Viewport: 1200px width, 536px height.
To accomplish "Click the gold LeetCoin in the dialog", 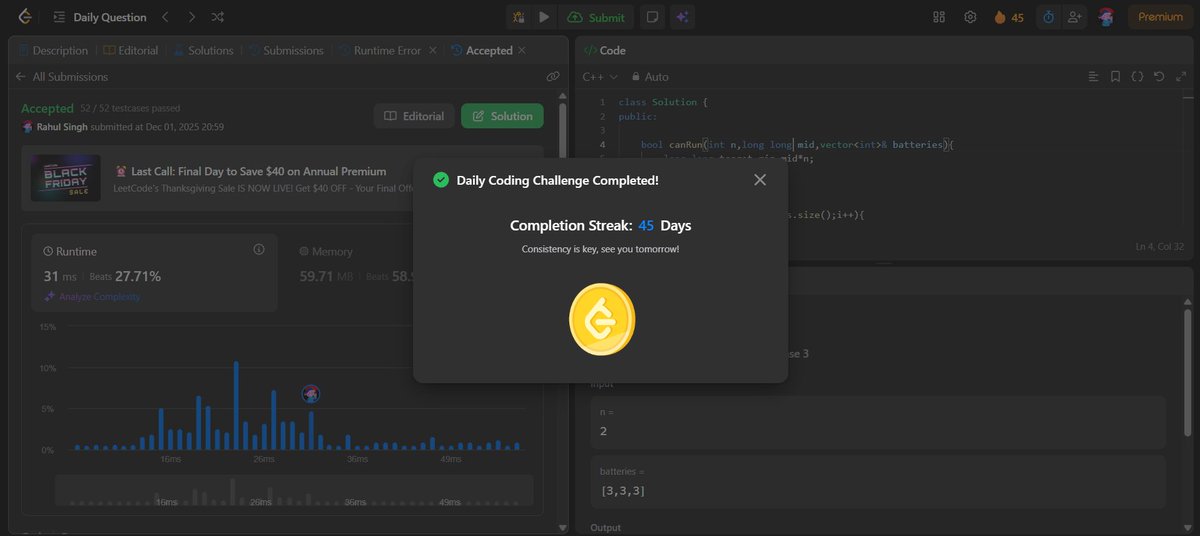I will pos(602,319).
